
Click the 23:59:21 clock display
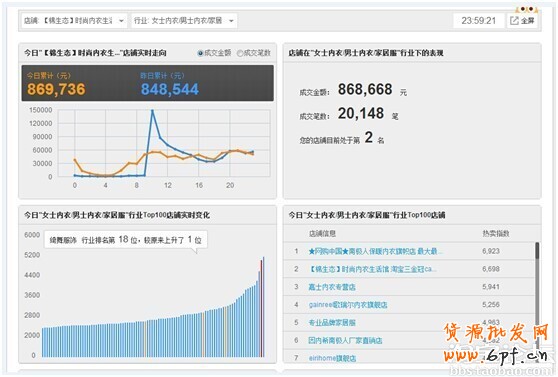[x=478, y=21]
